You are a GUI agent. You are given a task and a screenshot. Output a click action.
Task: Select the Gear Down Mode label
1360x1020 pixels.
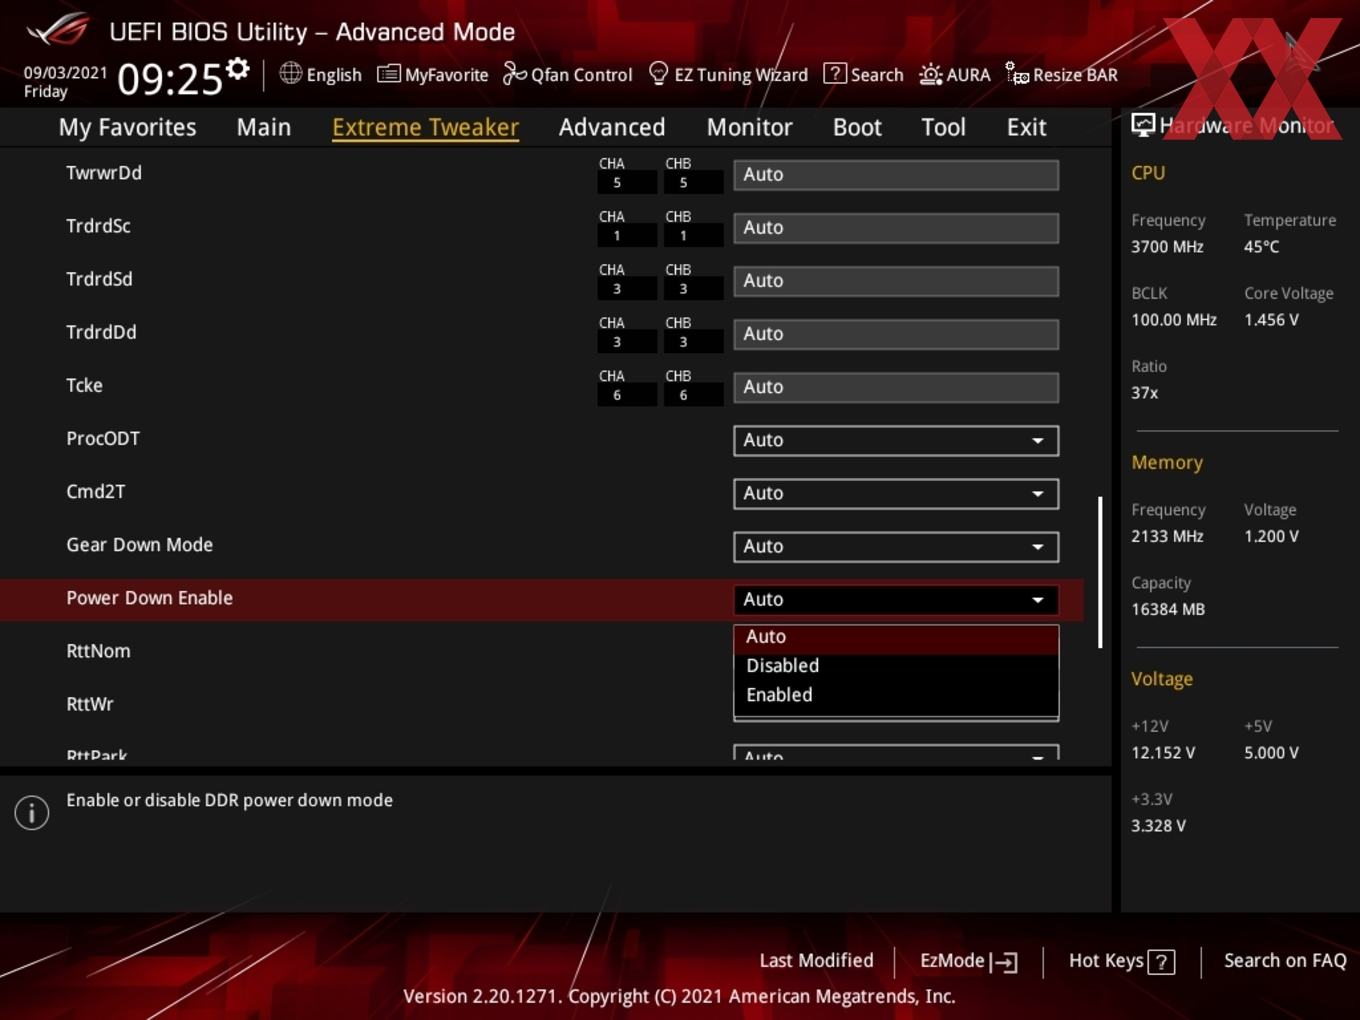[x=139, y=545]
